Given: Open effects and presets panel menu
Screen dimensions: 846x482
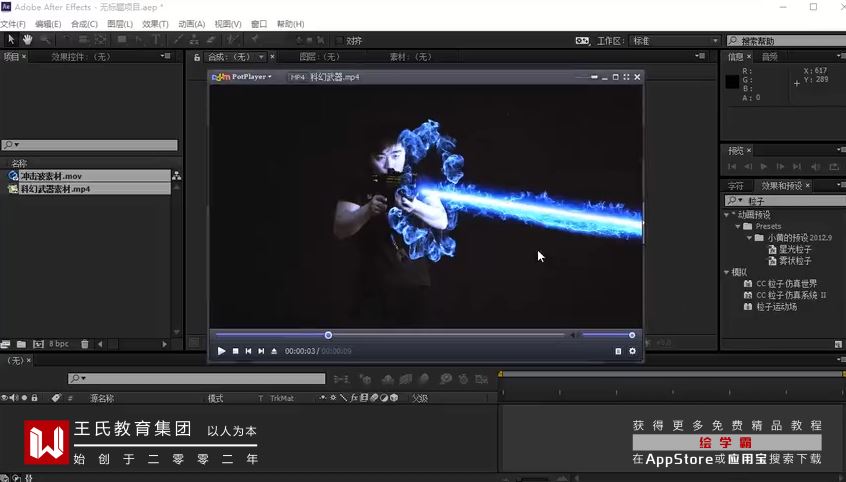Looking at the screenshot, I should coord(841,185).
